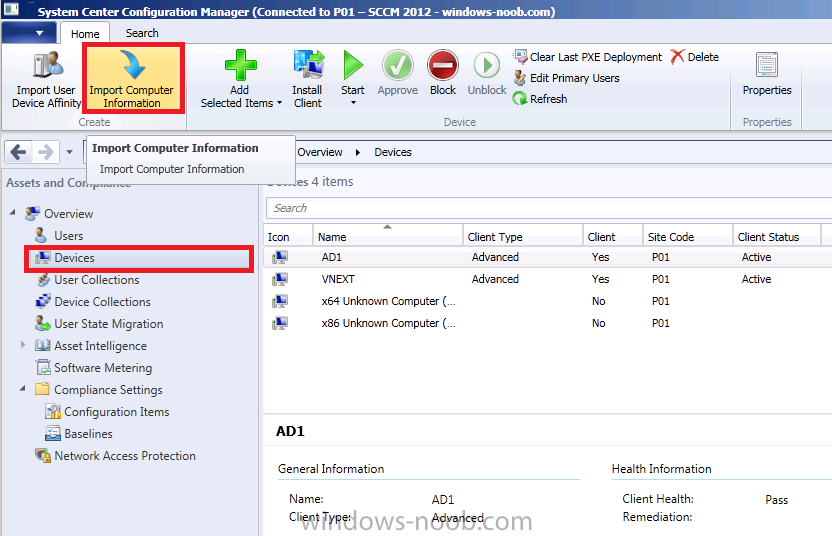
Task: Click the green Add Selected Items icon
Action: [x=240, y=65]
